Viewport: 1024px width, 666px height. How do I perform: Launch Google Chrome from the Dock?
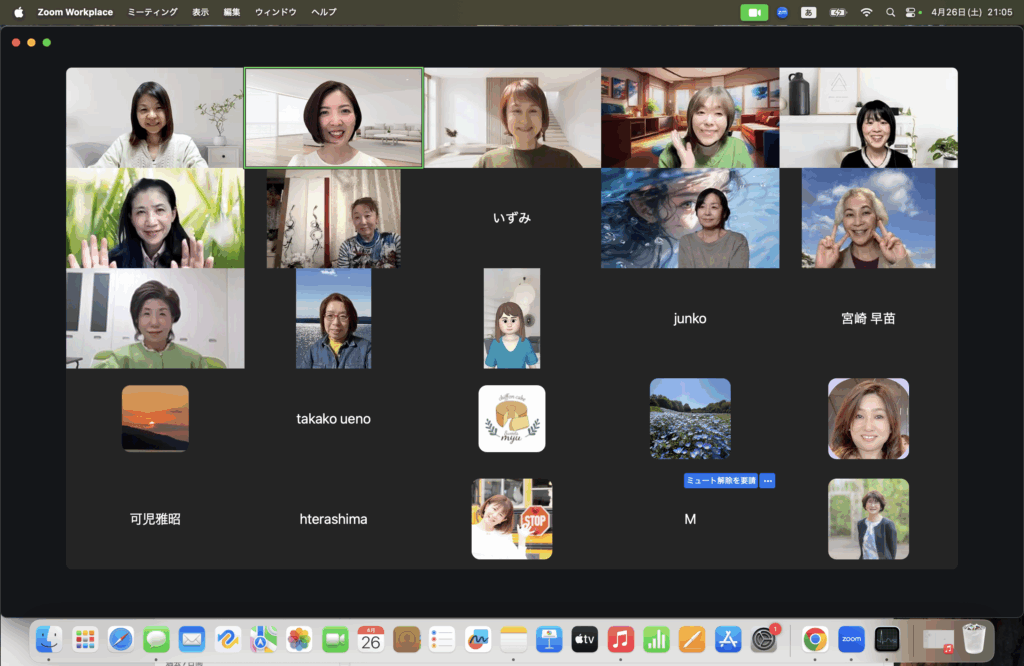(x=815, y=639)
